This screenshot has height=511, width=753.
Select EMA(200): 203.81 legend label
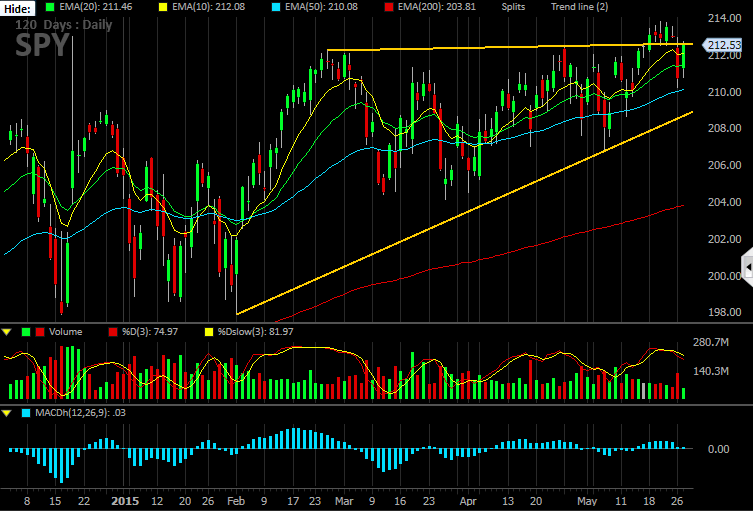pos(437,7)
